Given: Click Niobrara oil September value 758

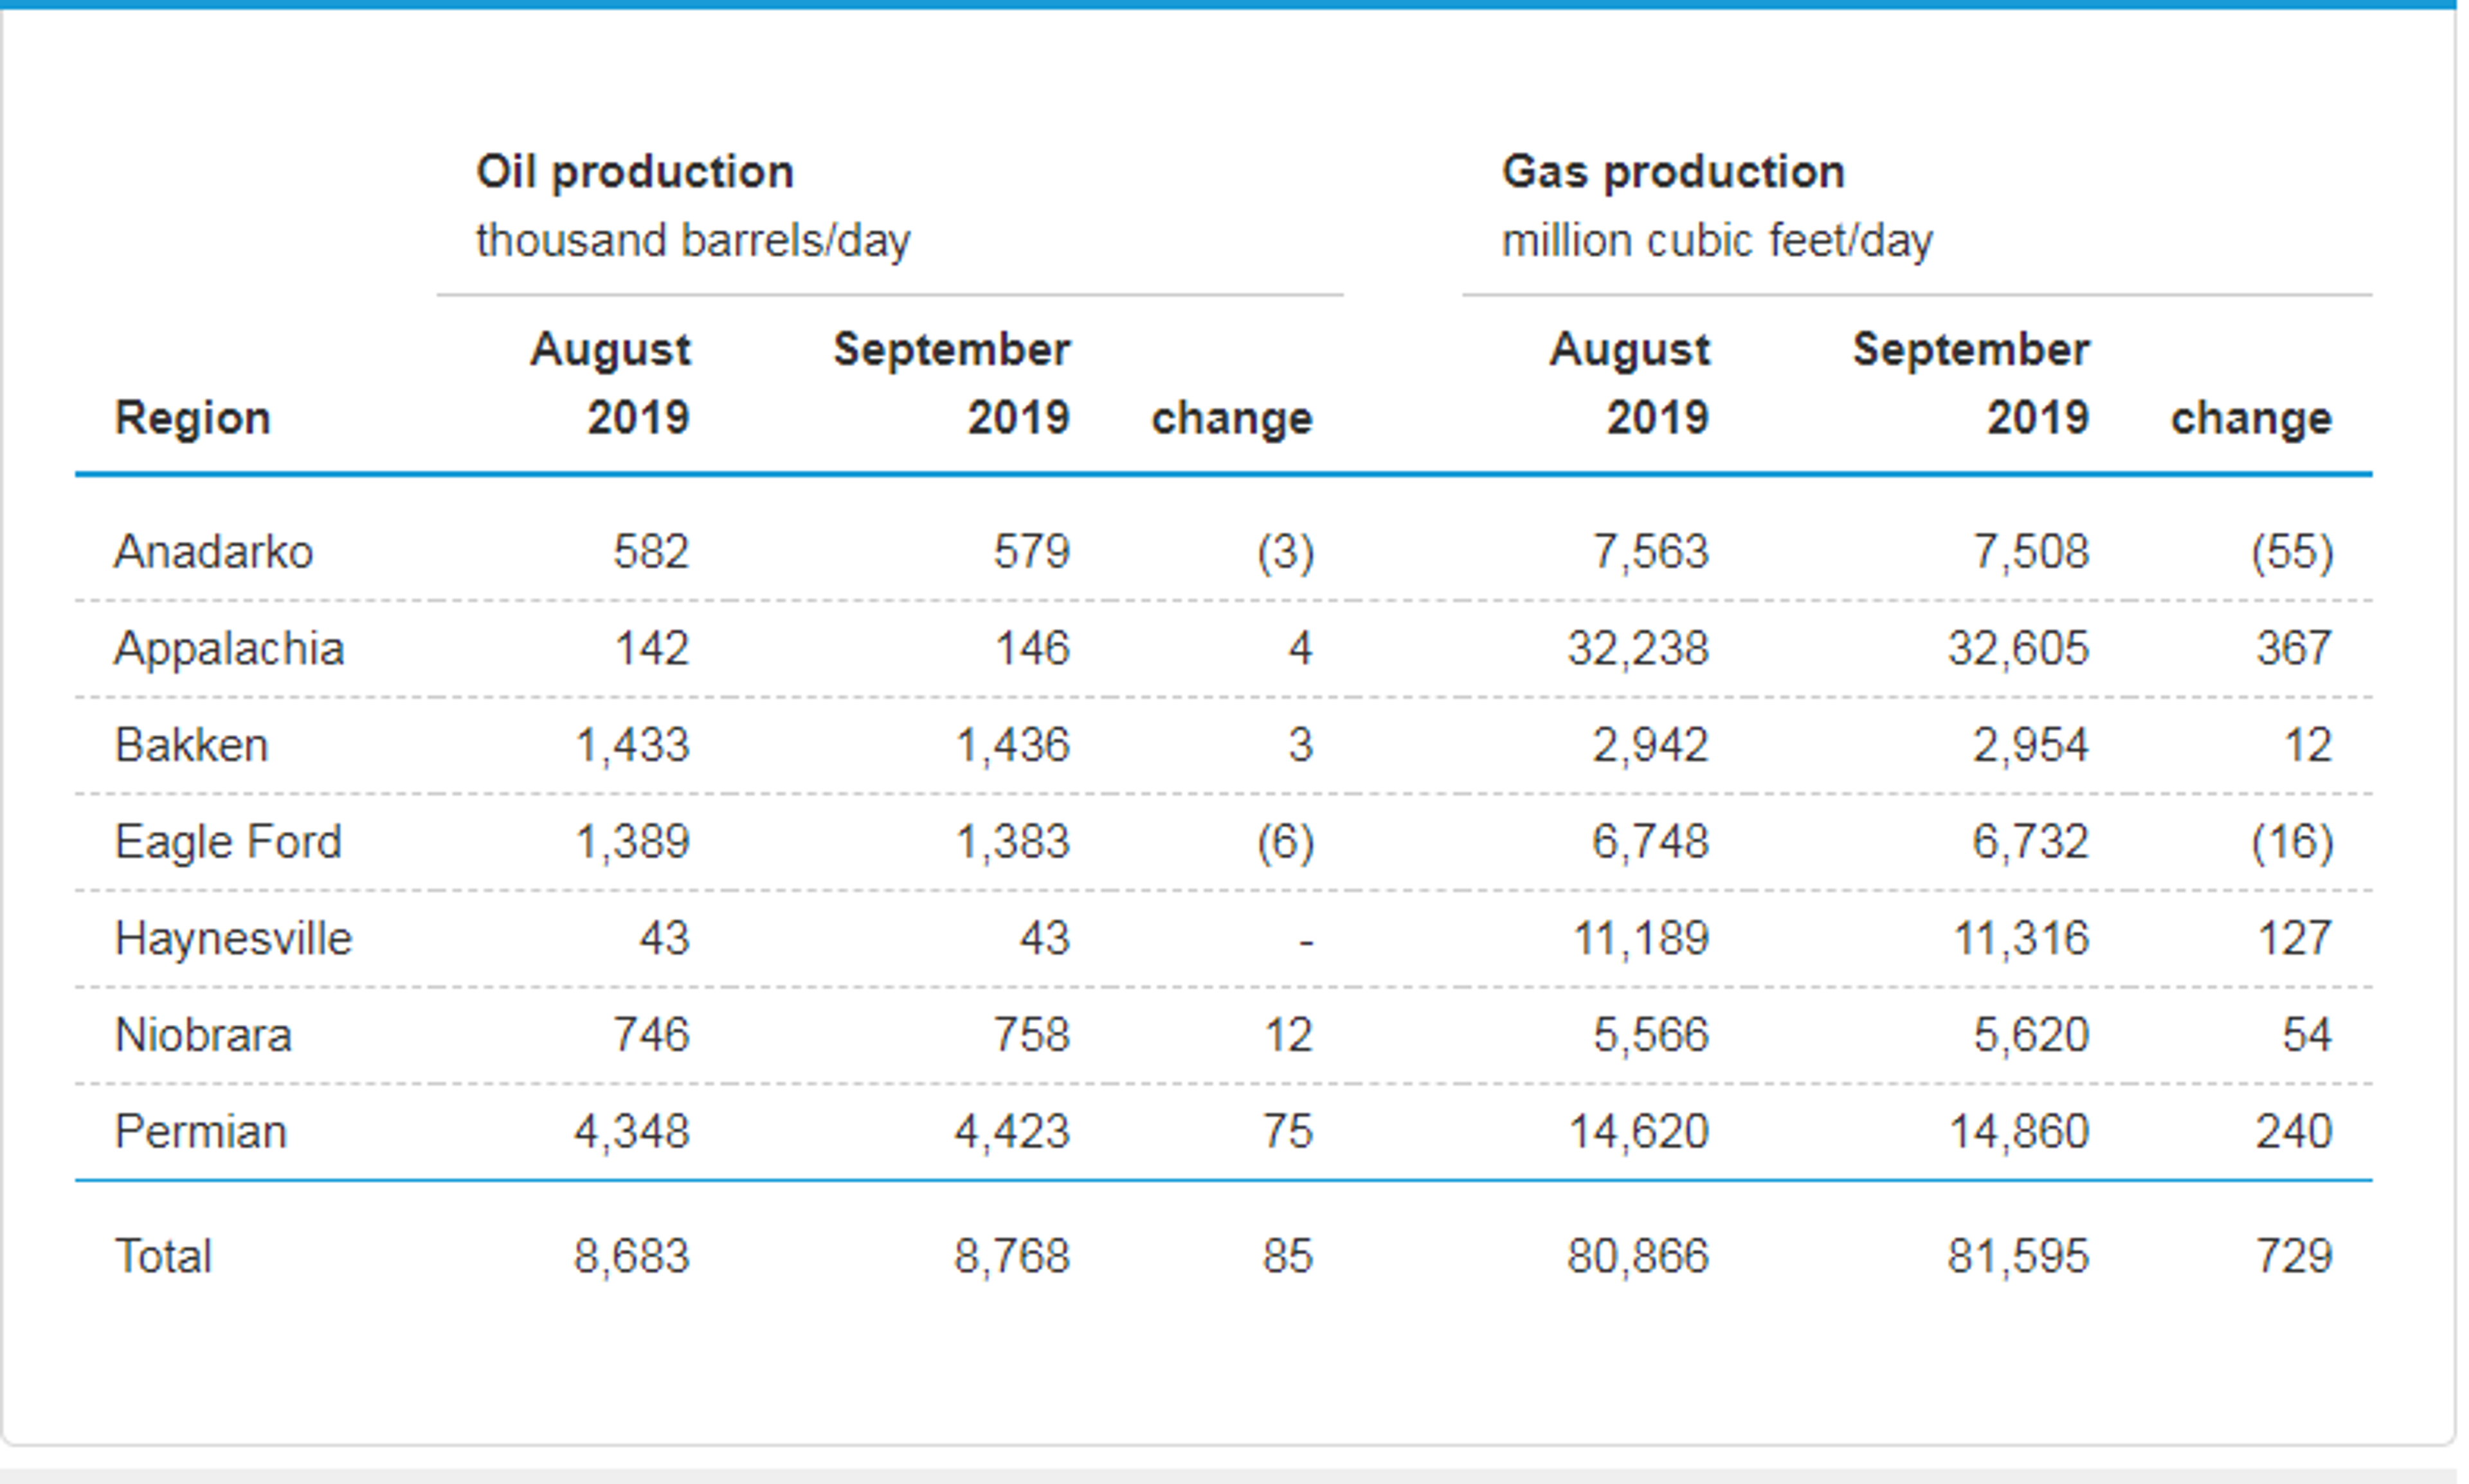Looking at the screenshot, I should pos(1031,1035).
